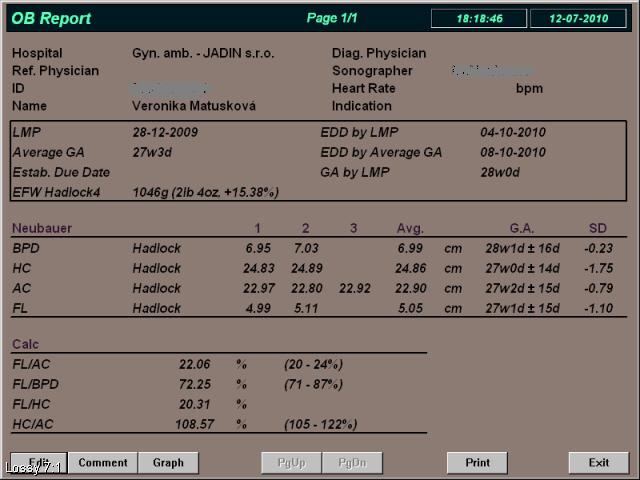Click the patient name Veronika Matusková
This screenshot has height=480, width=640.
[x=194, y=106]
